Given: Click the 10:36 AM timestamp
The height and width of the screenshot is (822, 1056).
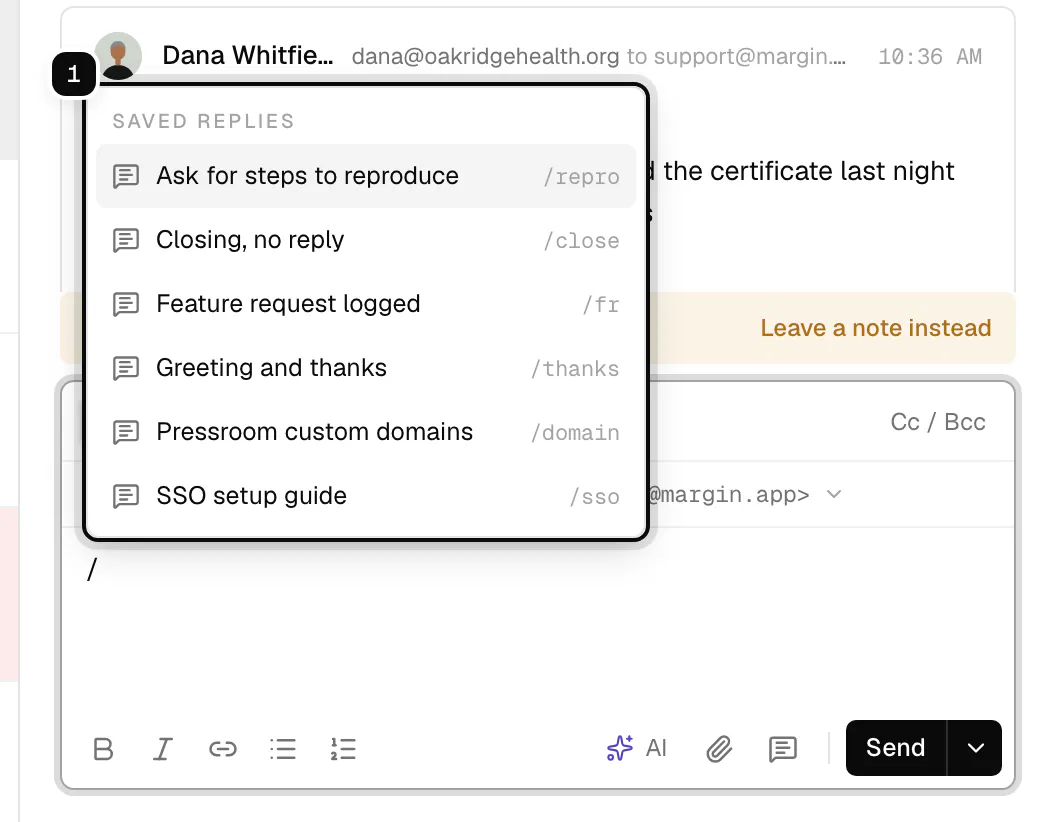Looking at the screenshot, I should [x=930, y=57].
